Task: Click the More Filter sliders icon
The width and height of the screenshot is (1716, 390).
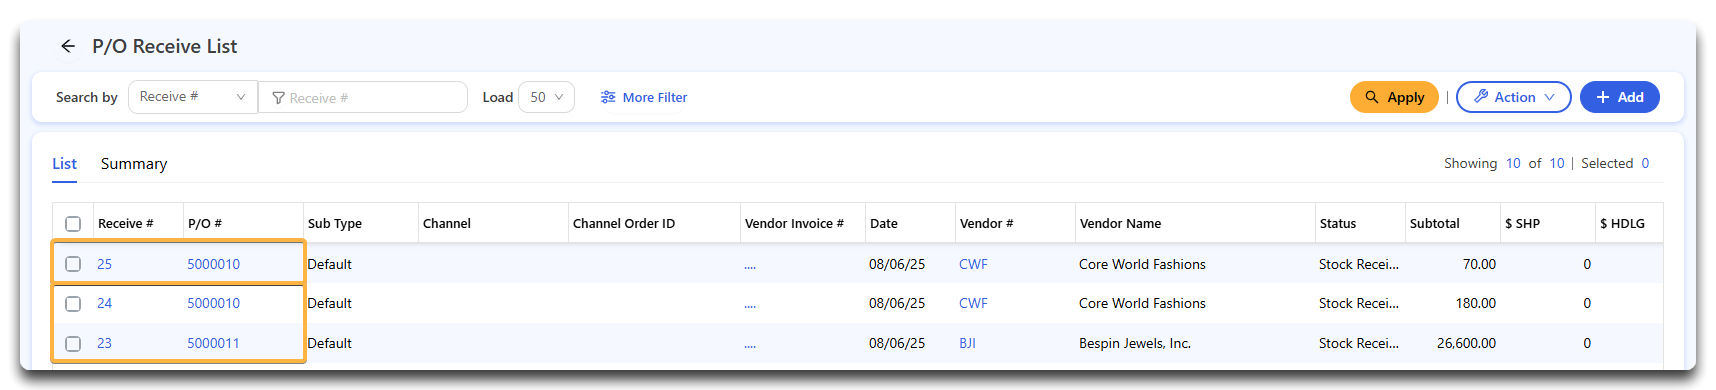Action: pyautogui.click(x=607, y=97)
